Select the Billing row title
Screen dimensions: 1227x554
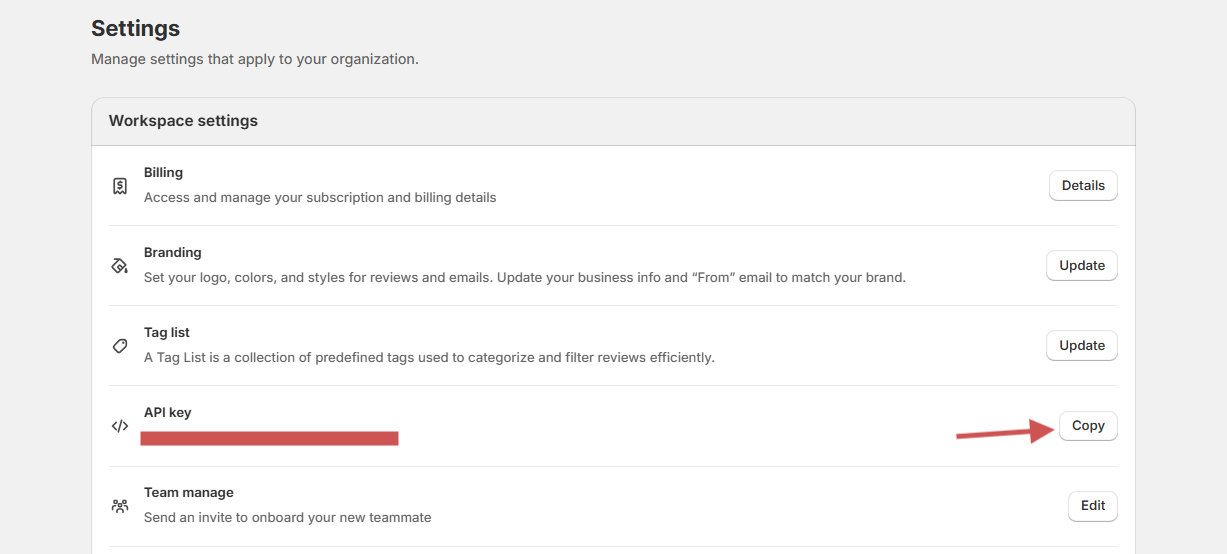click(x=163, y=173)
